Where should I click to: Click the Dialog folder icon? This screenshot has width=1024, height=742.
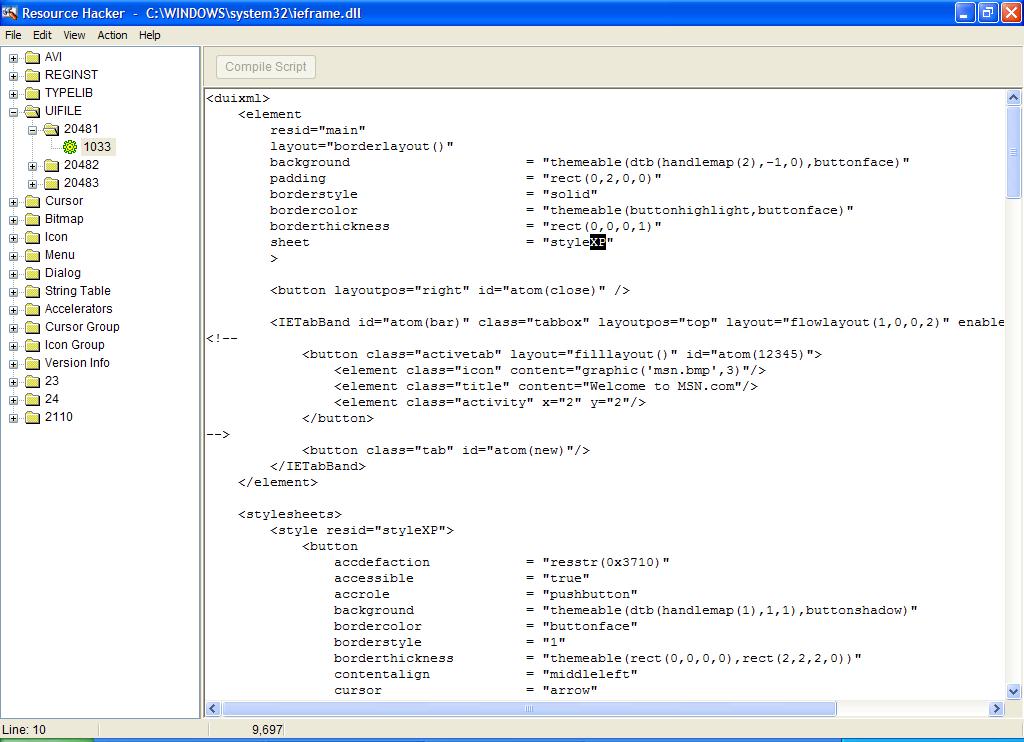tap(32, 273)
